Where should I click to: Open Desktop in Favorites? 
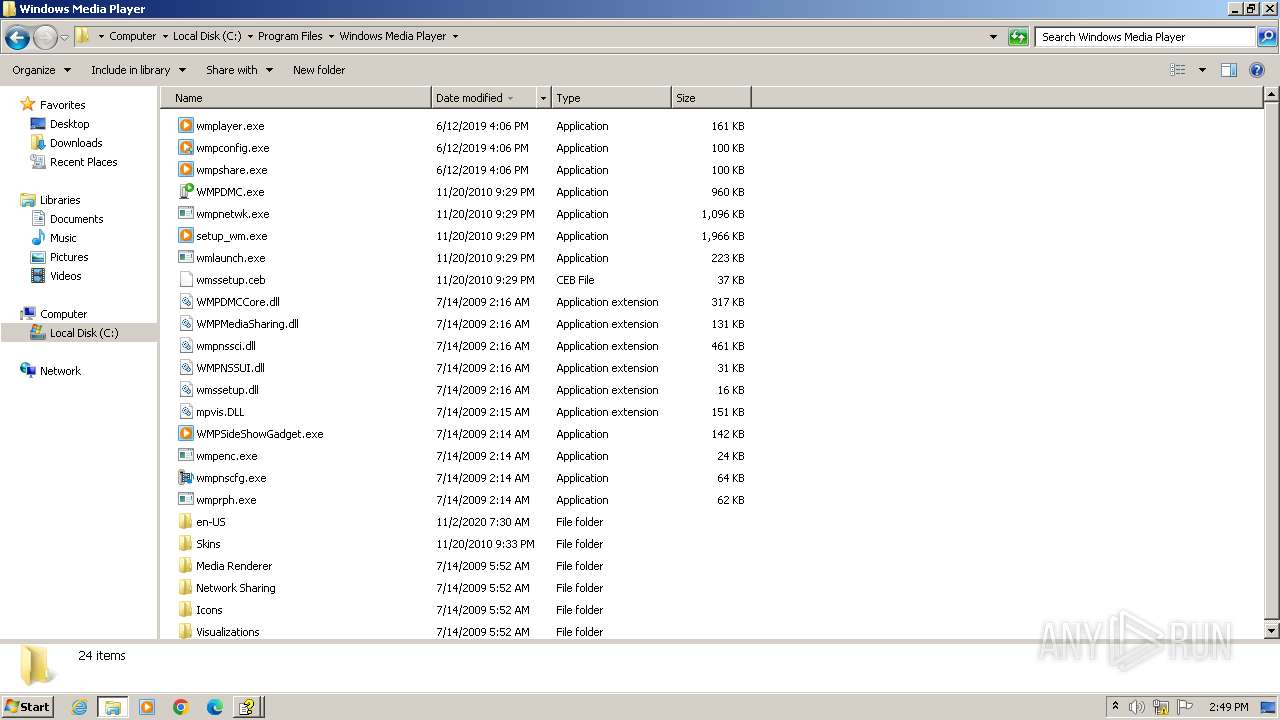(69, 124)
